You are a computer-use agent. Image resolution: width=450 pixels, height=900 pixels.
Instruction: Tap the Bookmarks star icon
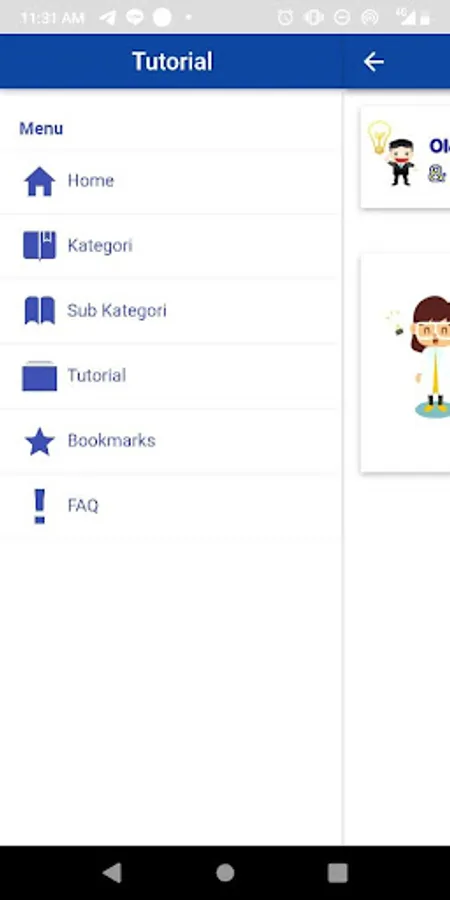(x=40, y=441)
